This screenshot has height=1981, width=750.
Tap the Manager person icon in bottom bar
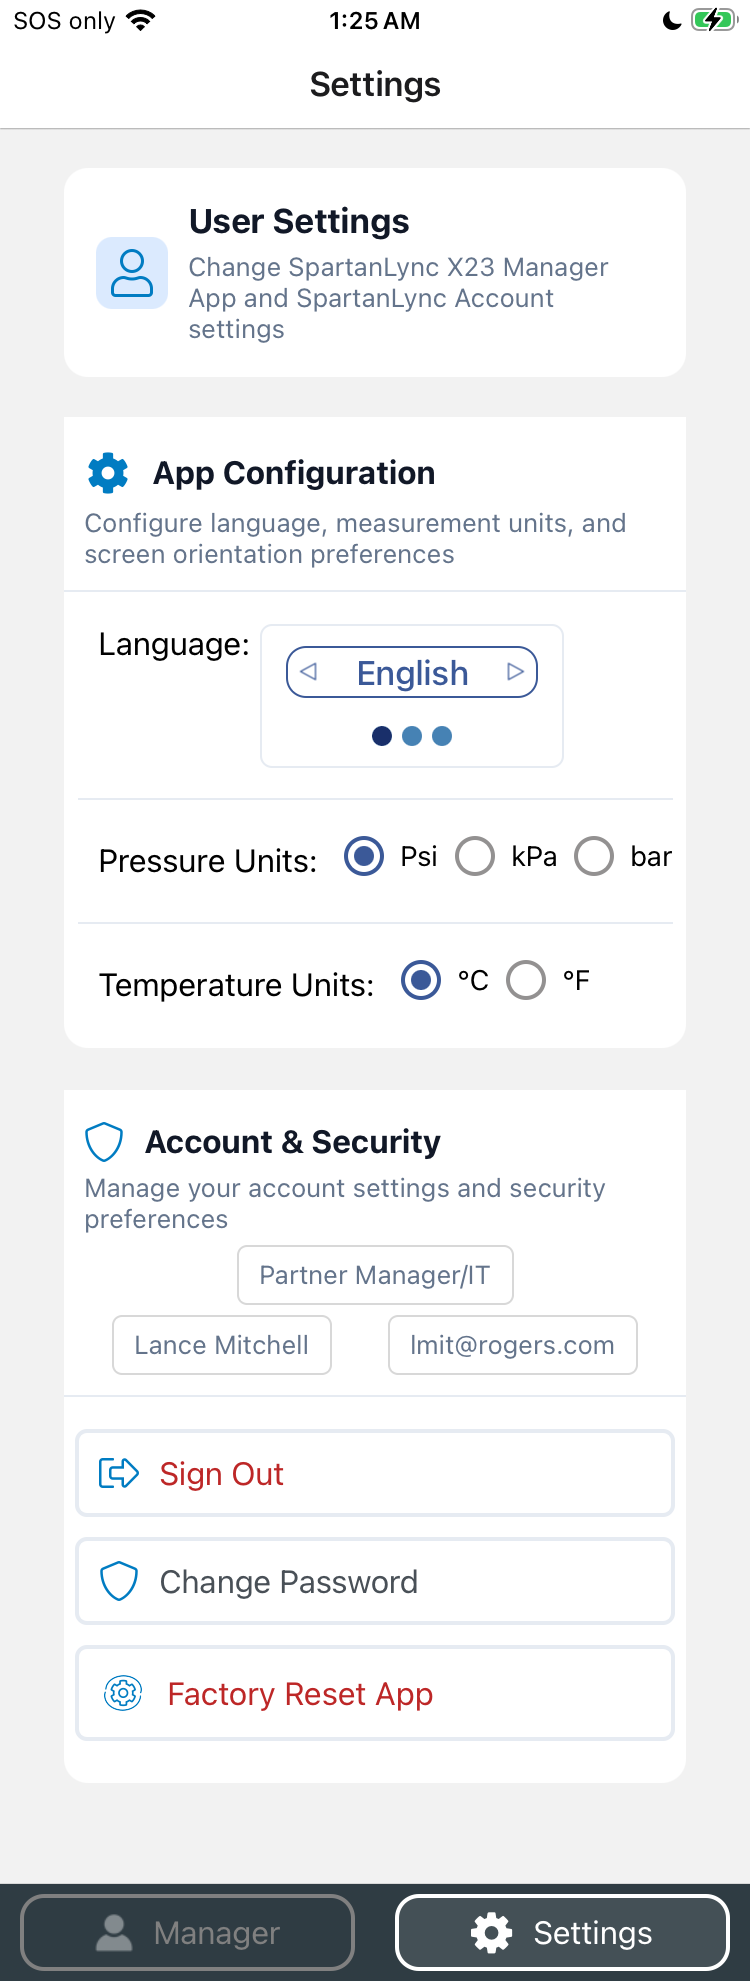click(114, 1933)
